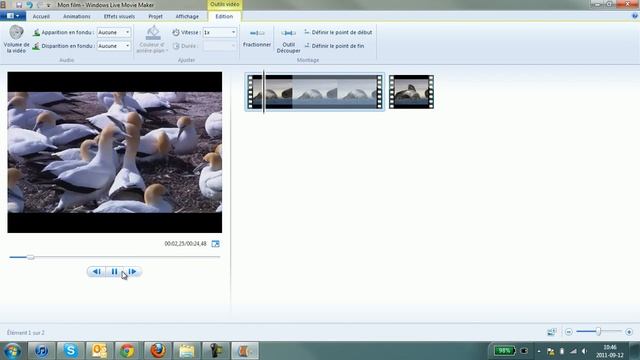The image size is (640, 360).
Task: Select the first clip in the storyboard
Action: pos(315,92)
